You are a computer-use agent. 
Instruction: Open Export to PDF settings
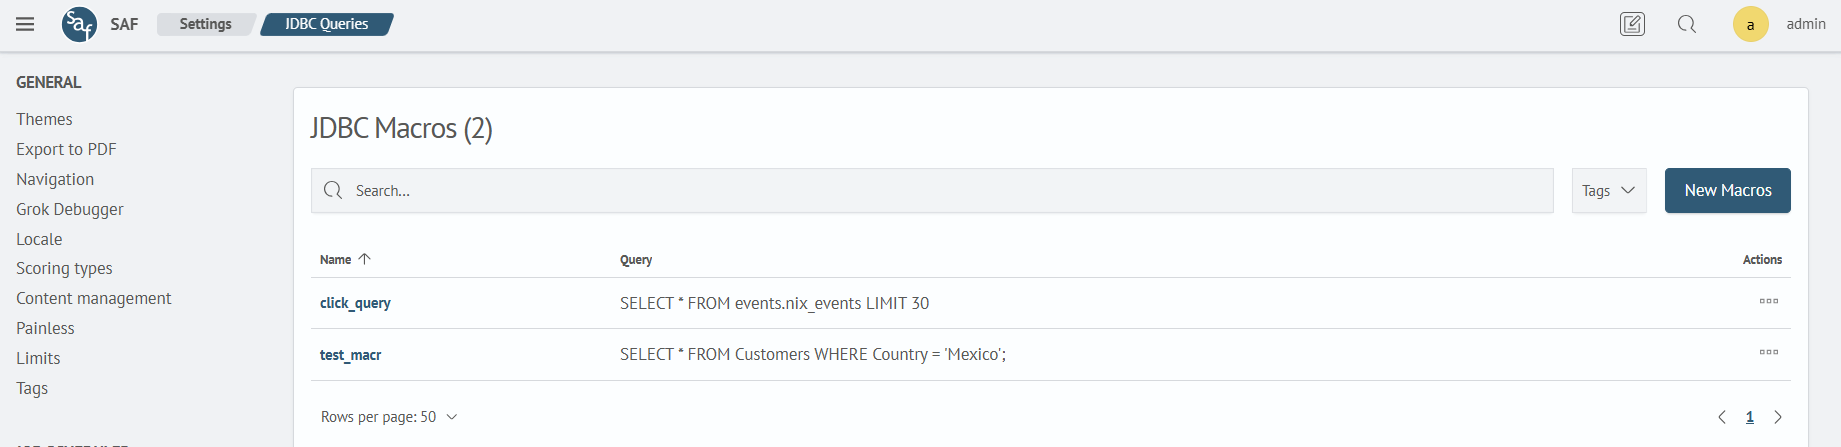[x=66, y=149]
